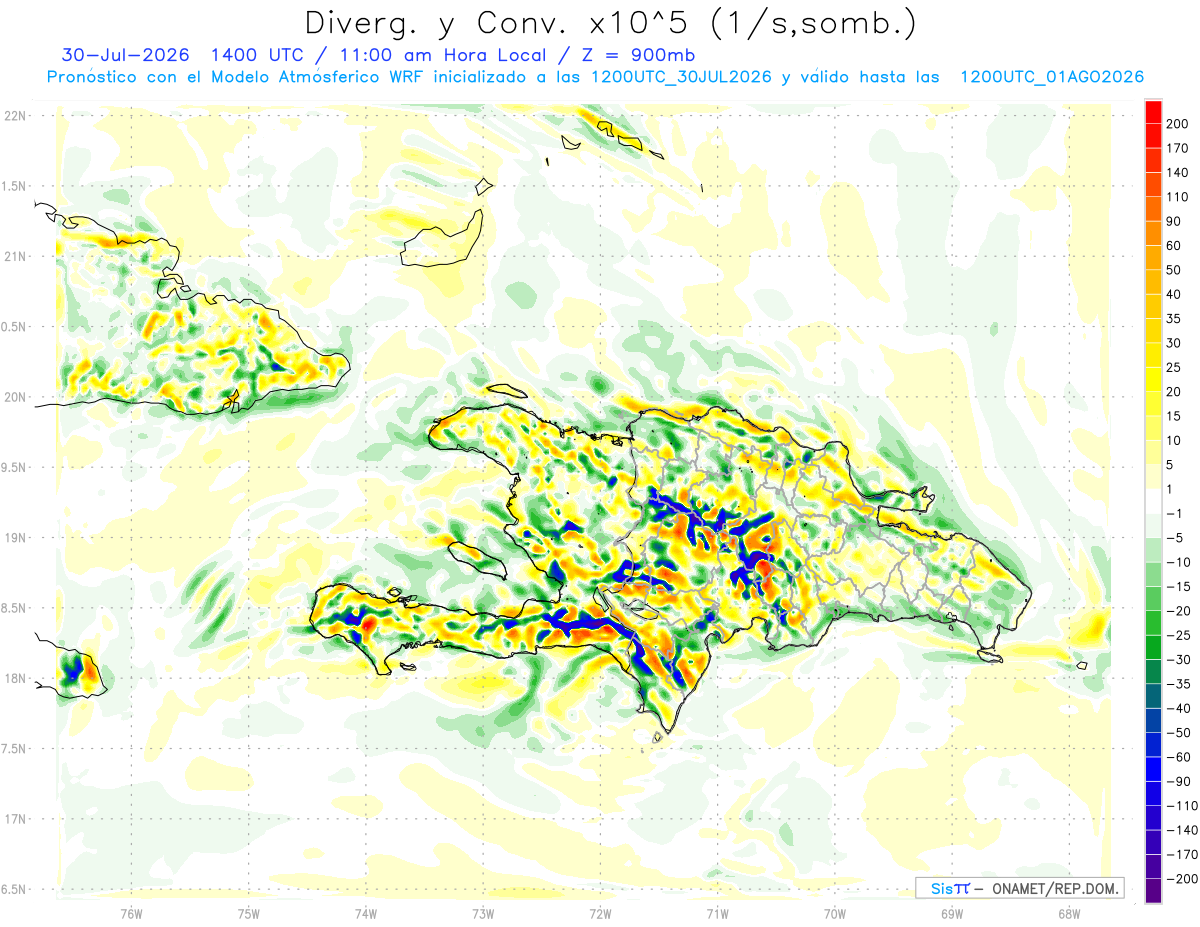Click the colorbar label positive "35"

[1174, 319]
